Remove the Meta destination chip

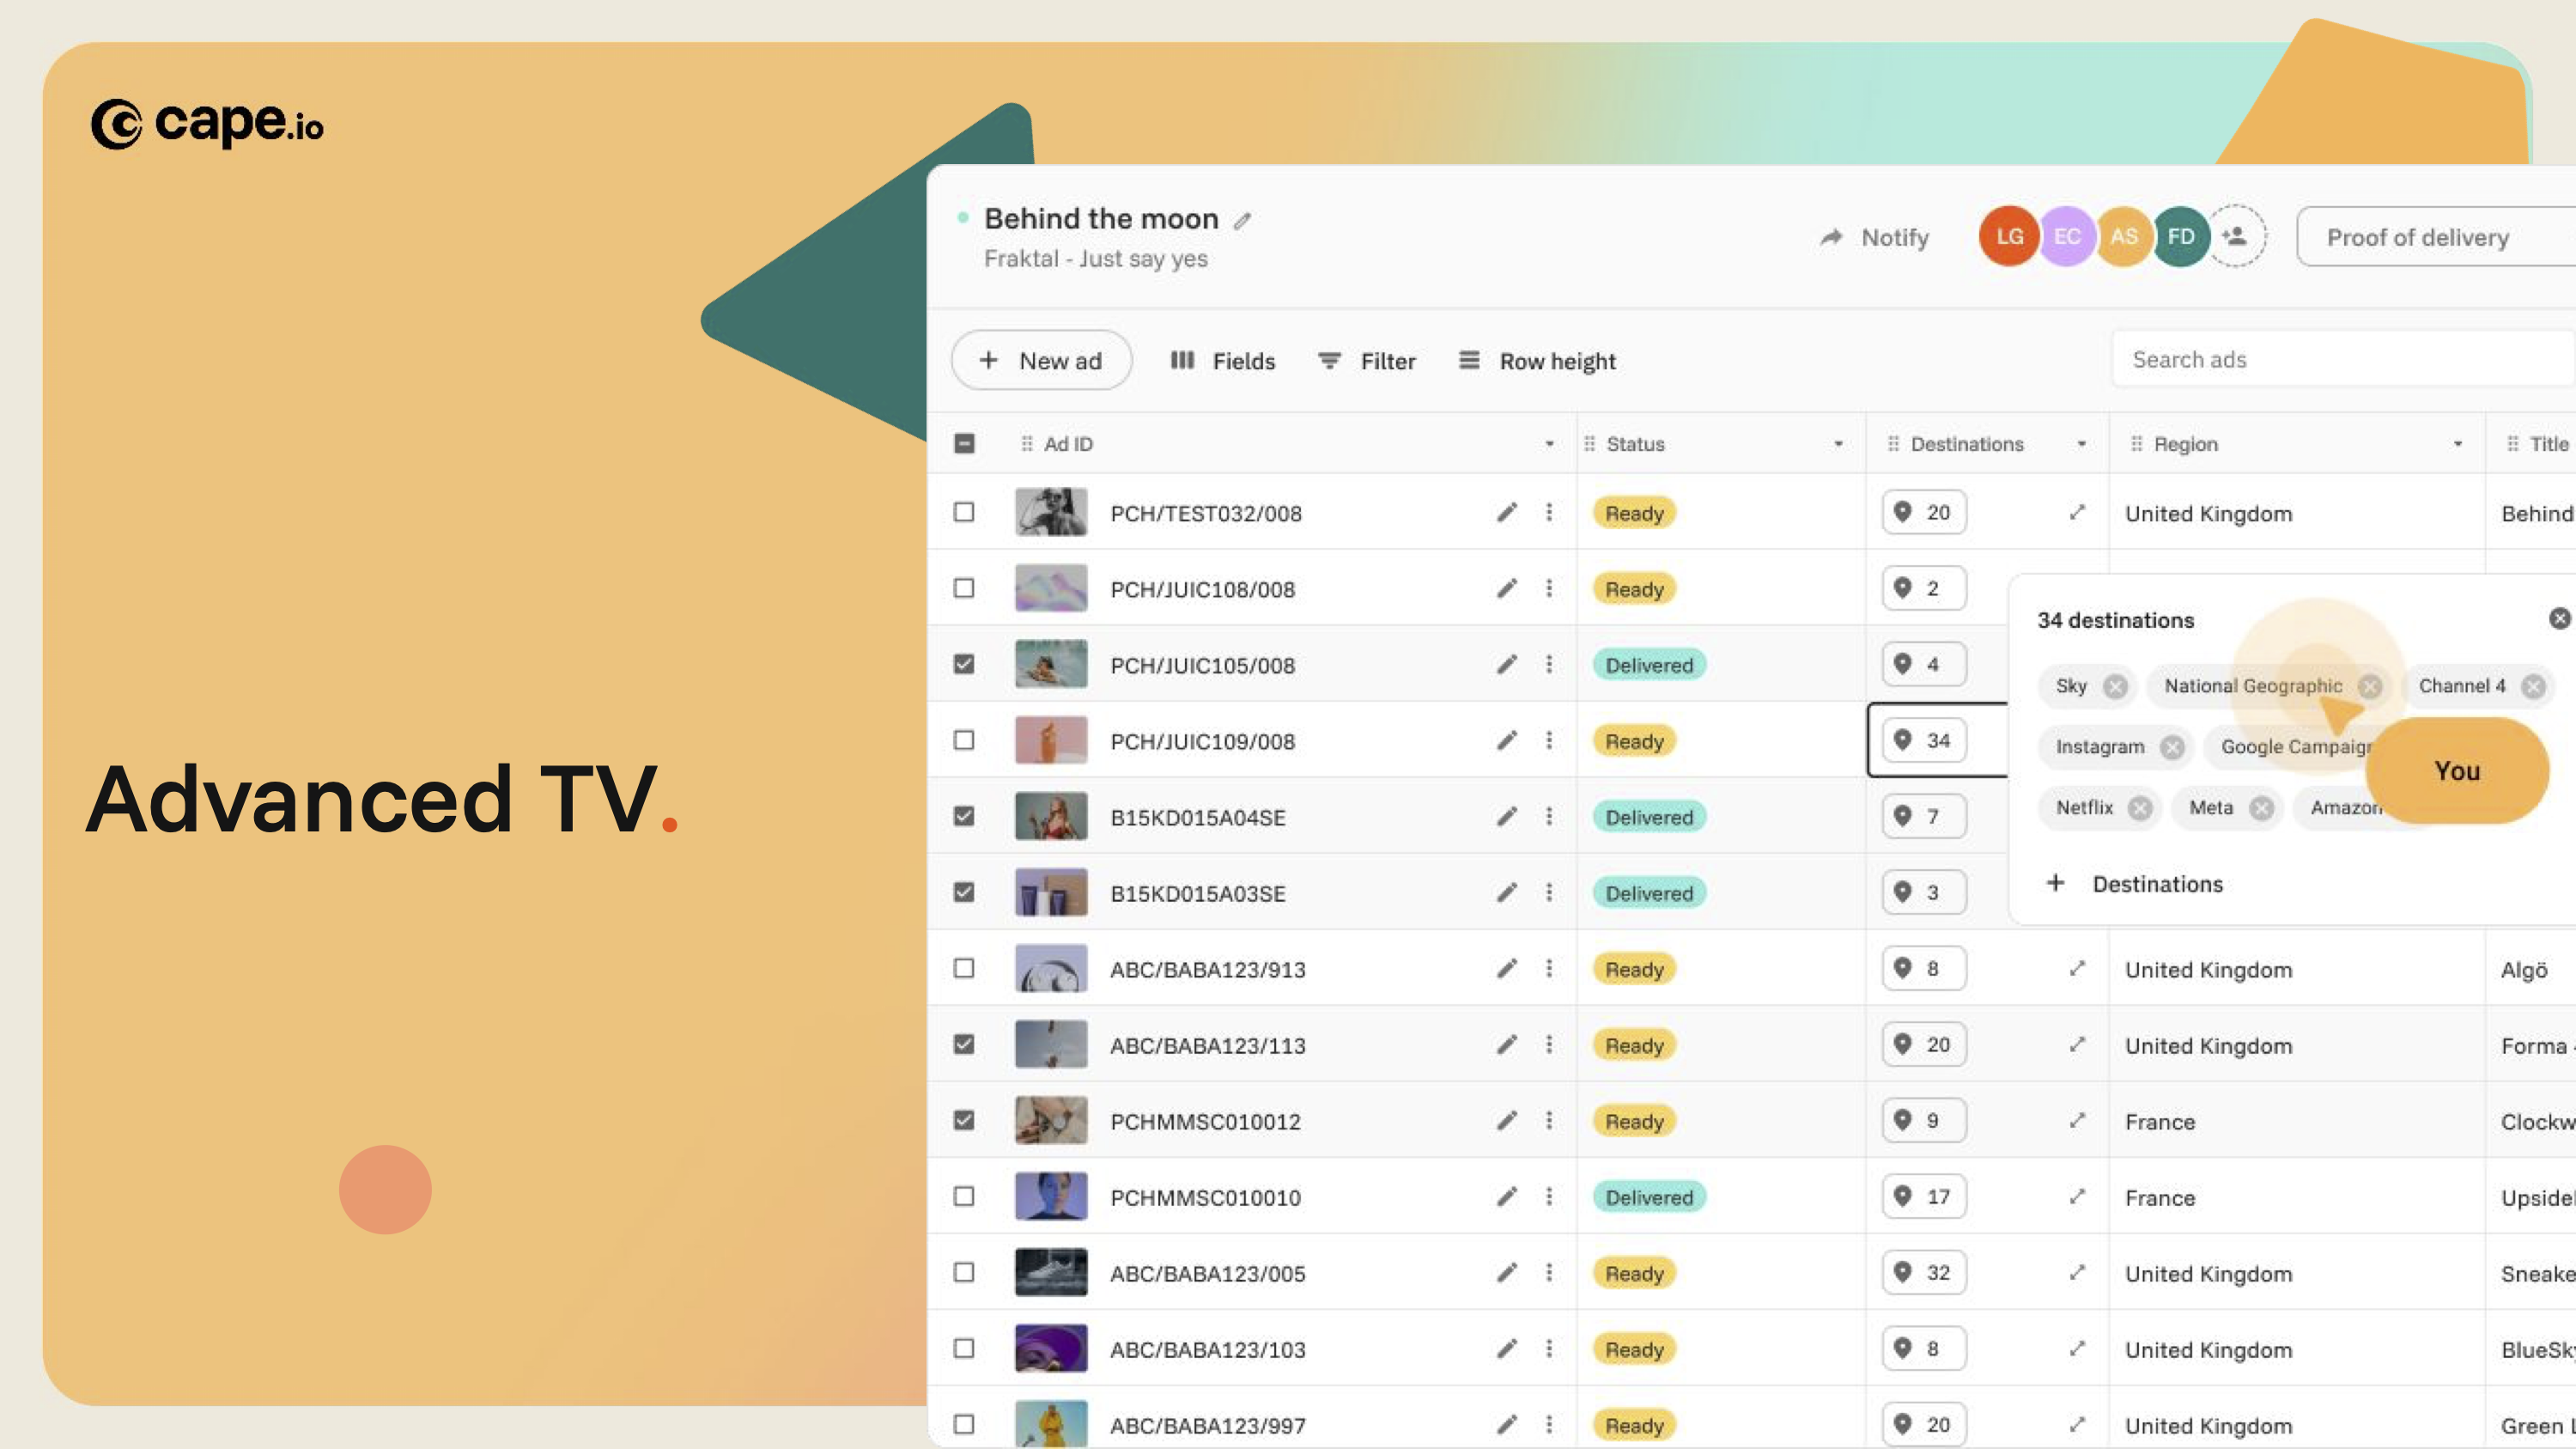point(2261,808)
